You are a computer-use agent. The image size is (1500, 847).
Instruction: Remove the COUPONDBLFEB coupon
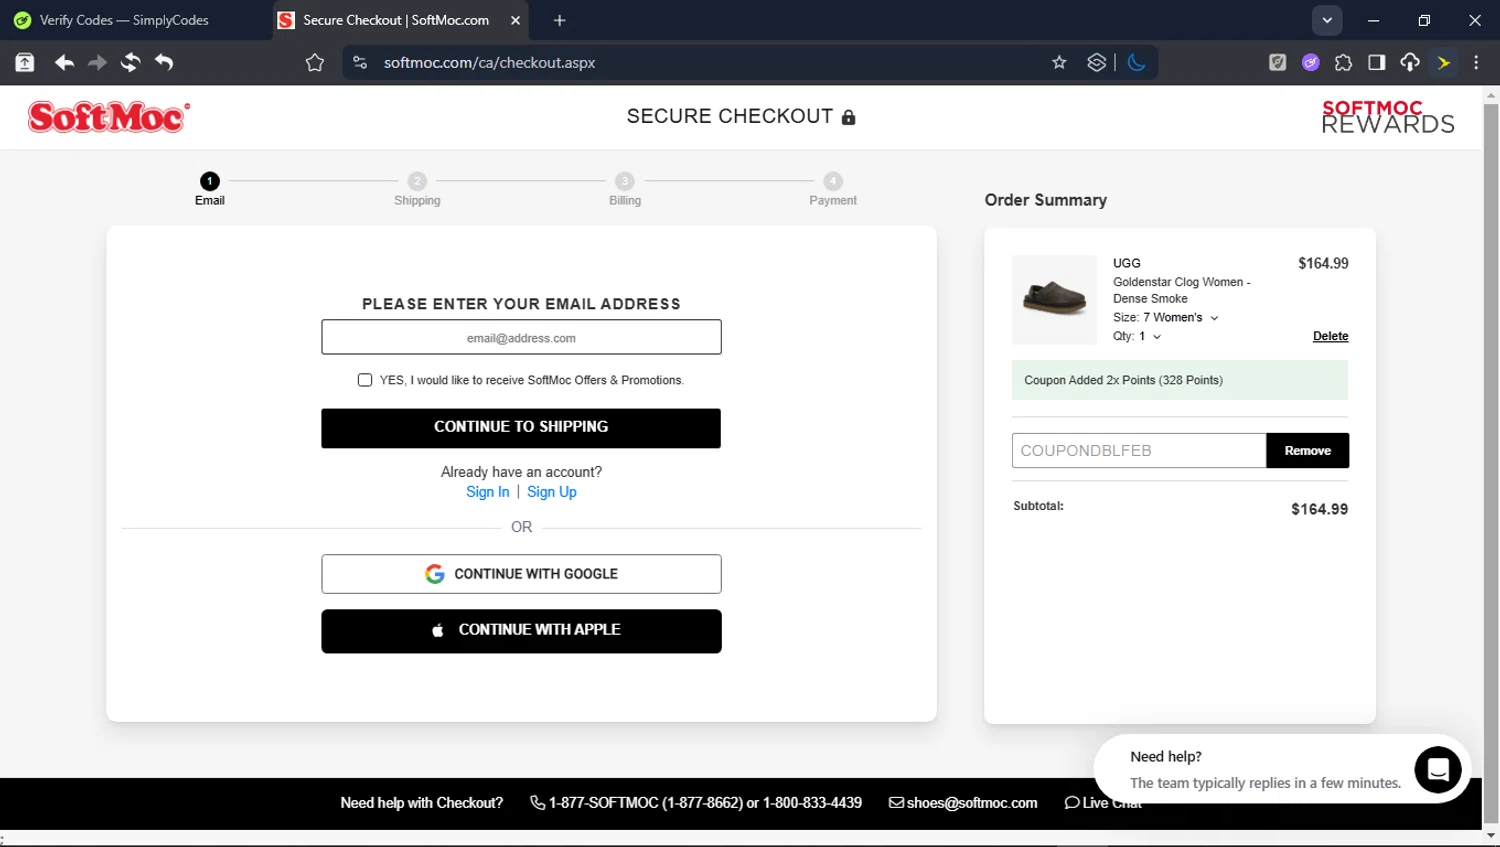[x=1307, y=451]
